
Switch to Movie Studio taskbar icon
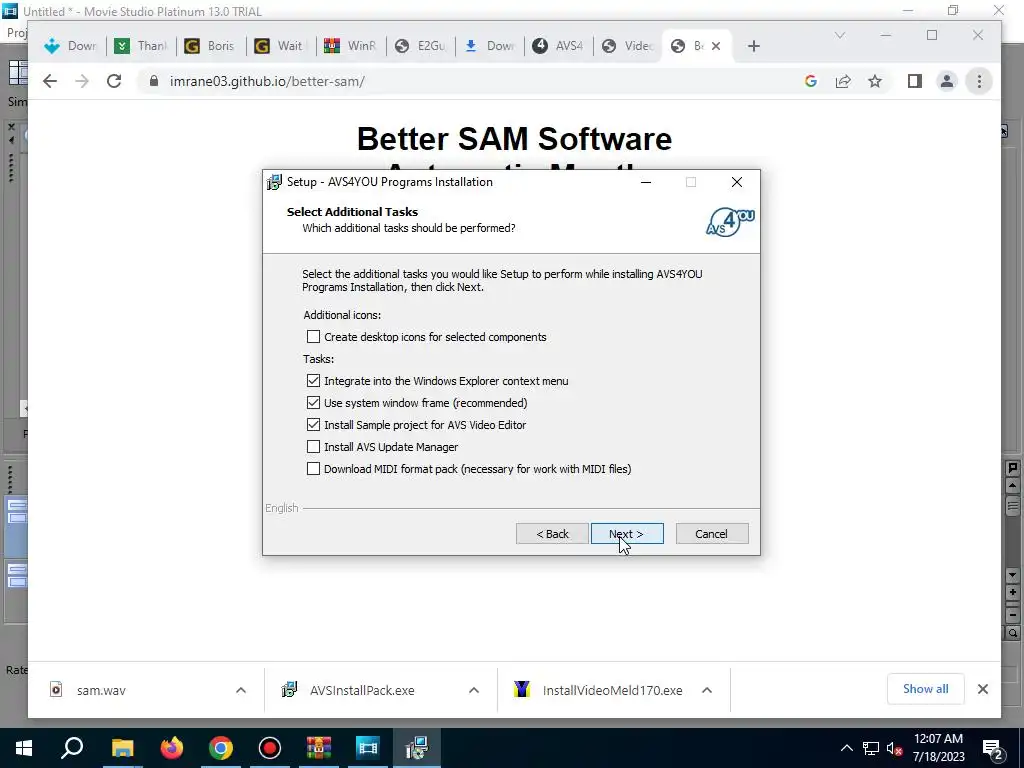pyautogui.click(x=368, y=748)
